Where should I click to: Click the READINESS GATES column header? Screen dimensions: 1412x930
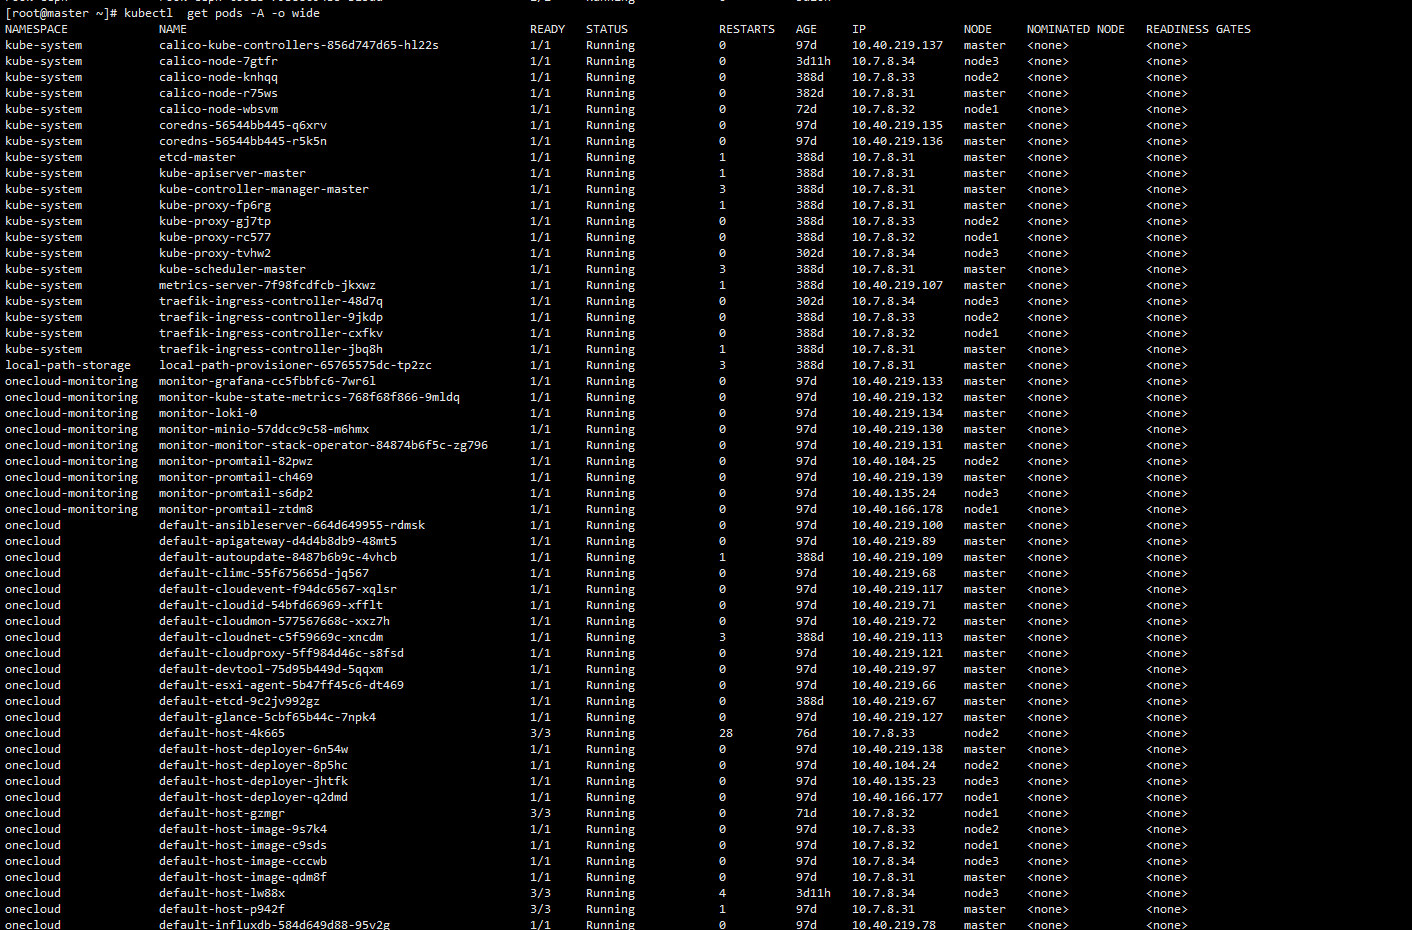[x=1198, y=28]
